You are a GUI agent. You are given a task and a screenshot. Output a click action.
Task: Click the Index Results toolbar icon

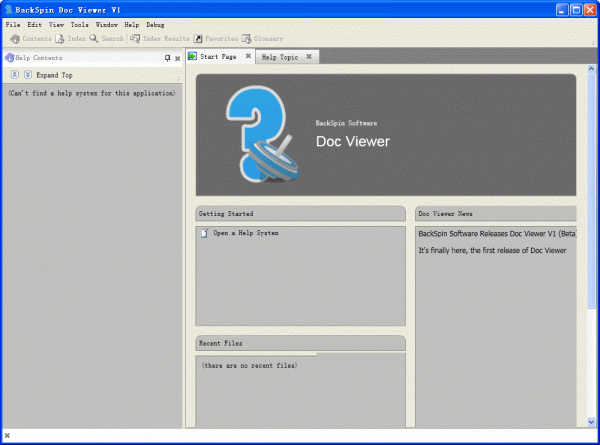(x=135, y=39)
